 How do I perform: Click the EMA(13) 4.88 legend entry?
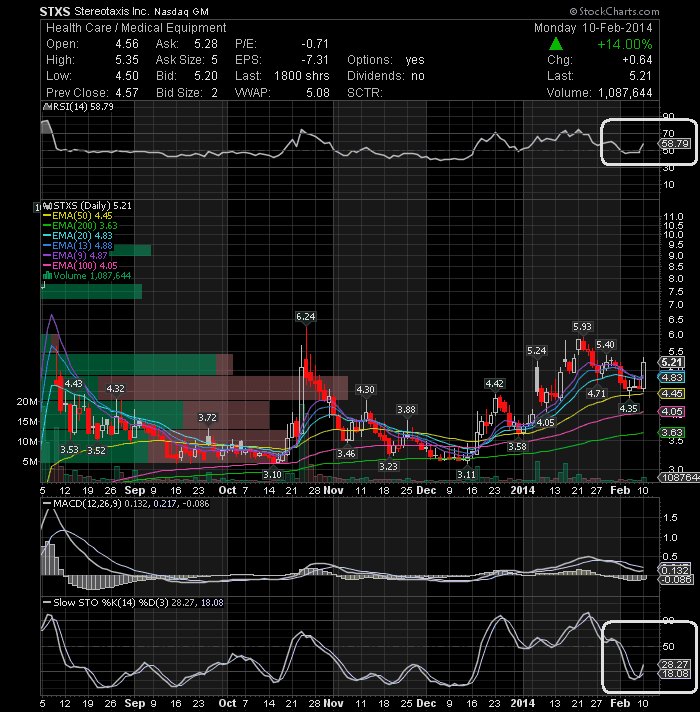(78, 246)
